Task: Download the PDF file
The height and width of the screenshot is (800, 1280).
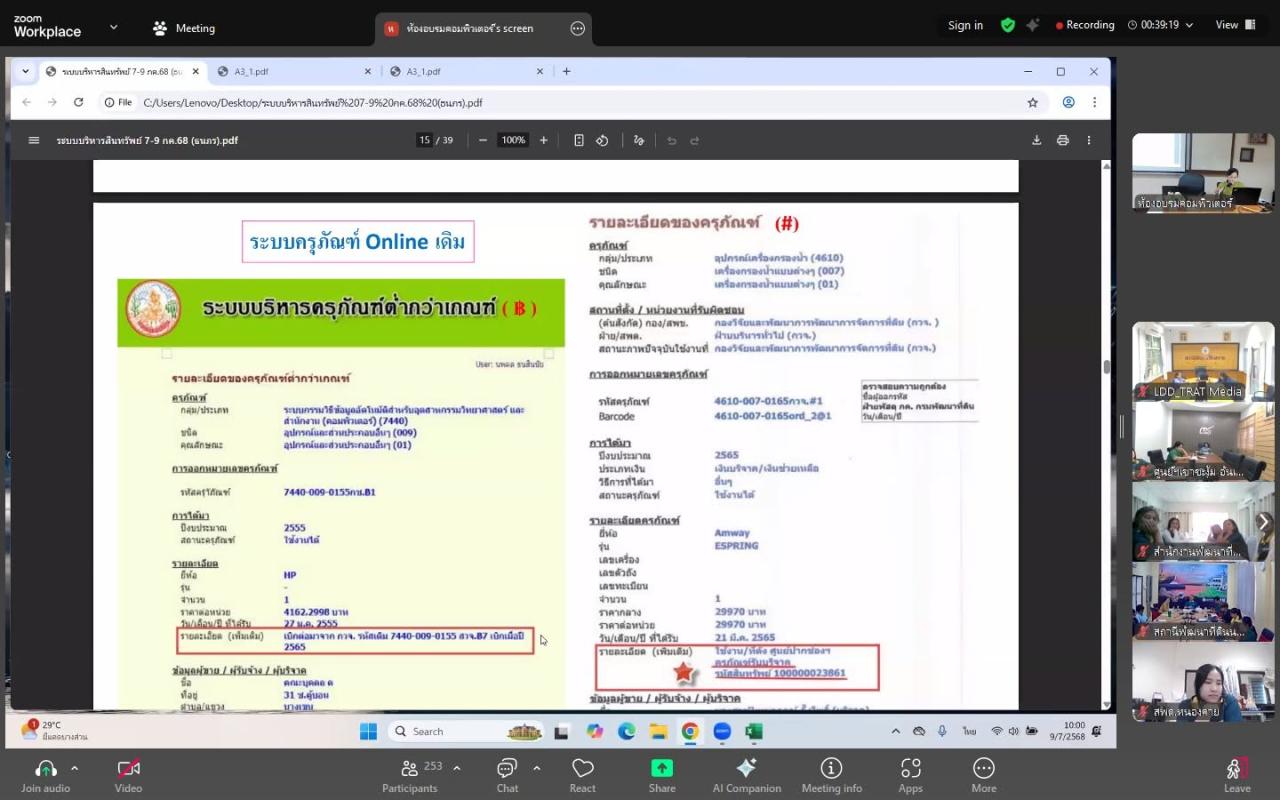Action: (x=1037, y=140)
